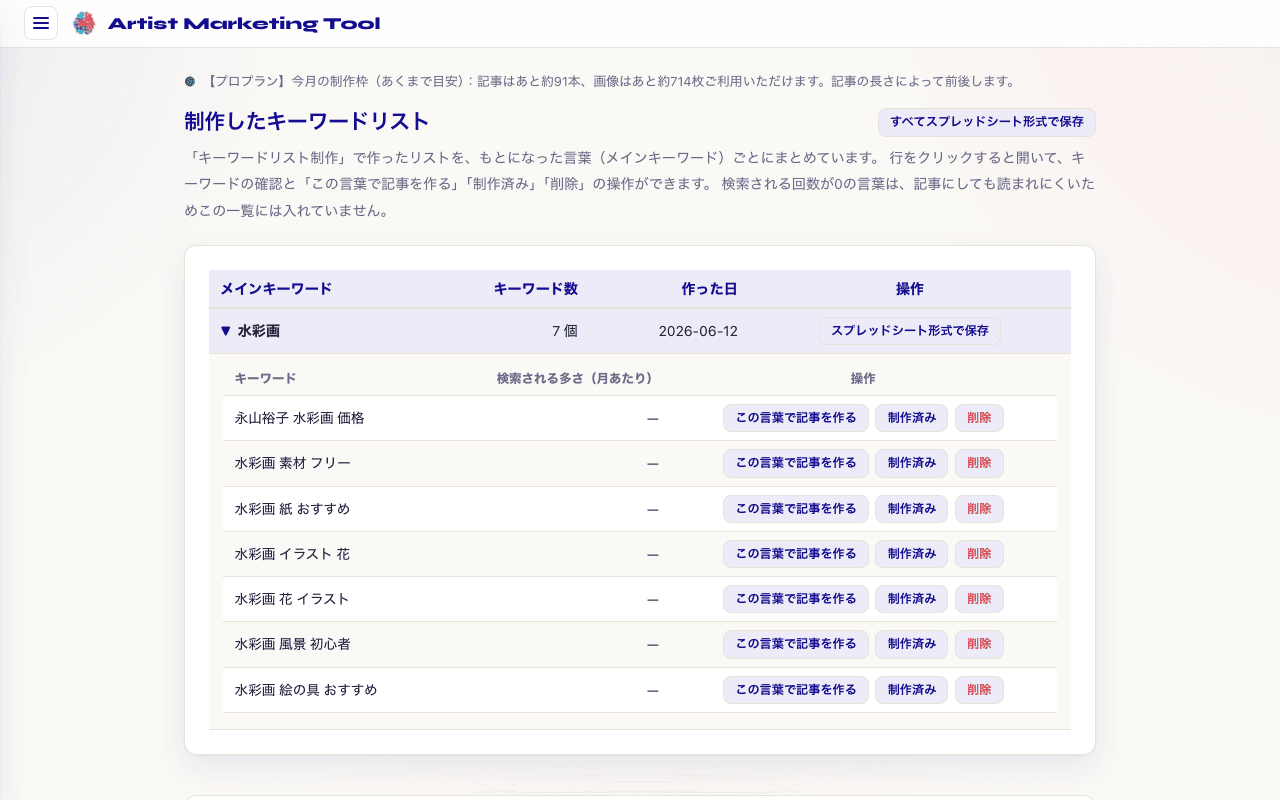
Task: Click the keyword text 水彩画 花 イラスト
Action: pyautogui.click(x=292, y=599)
